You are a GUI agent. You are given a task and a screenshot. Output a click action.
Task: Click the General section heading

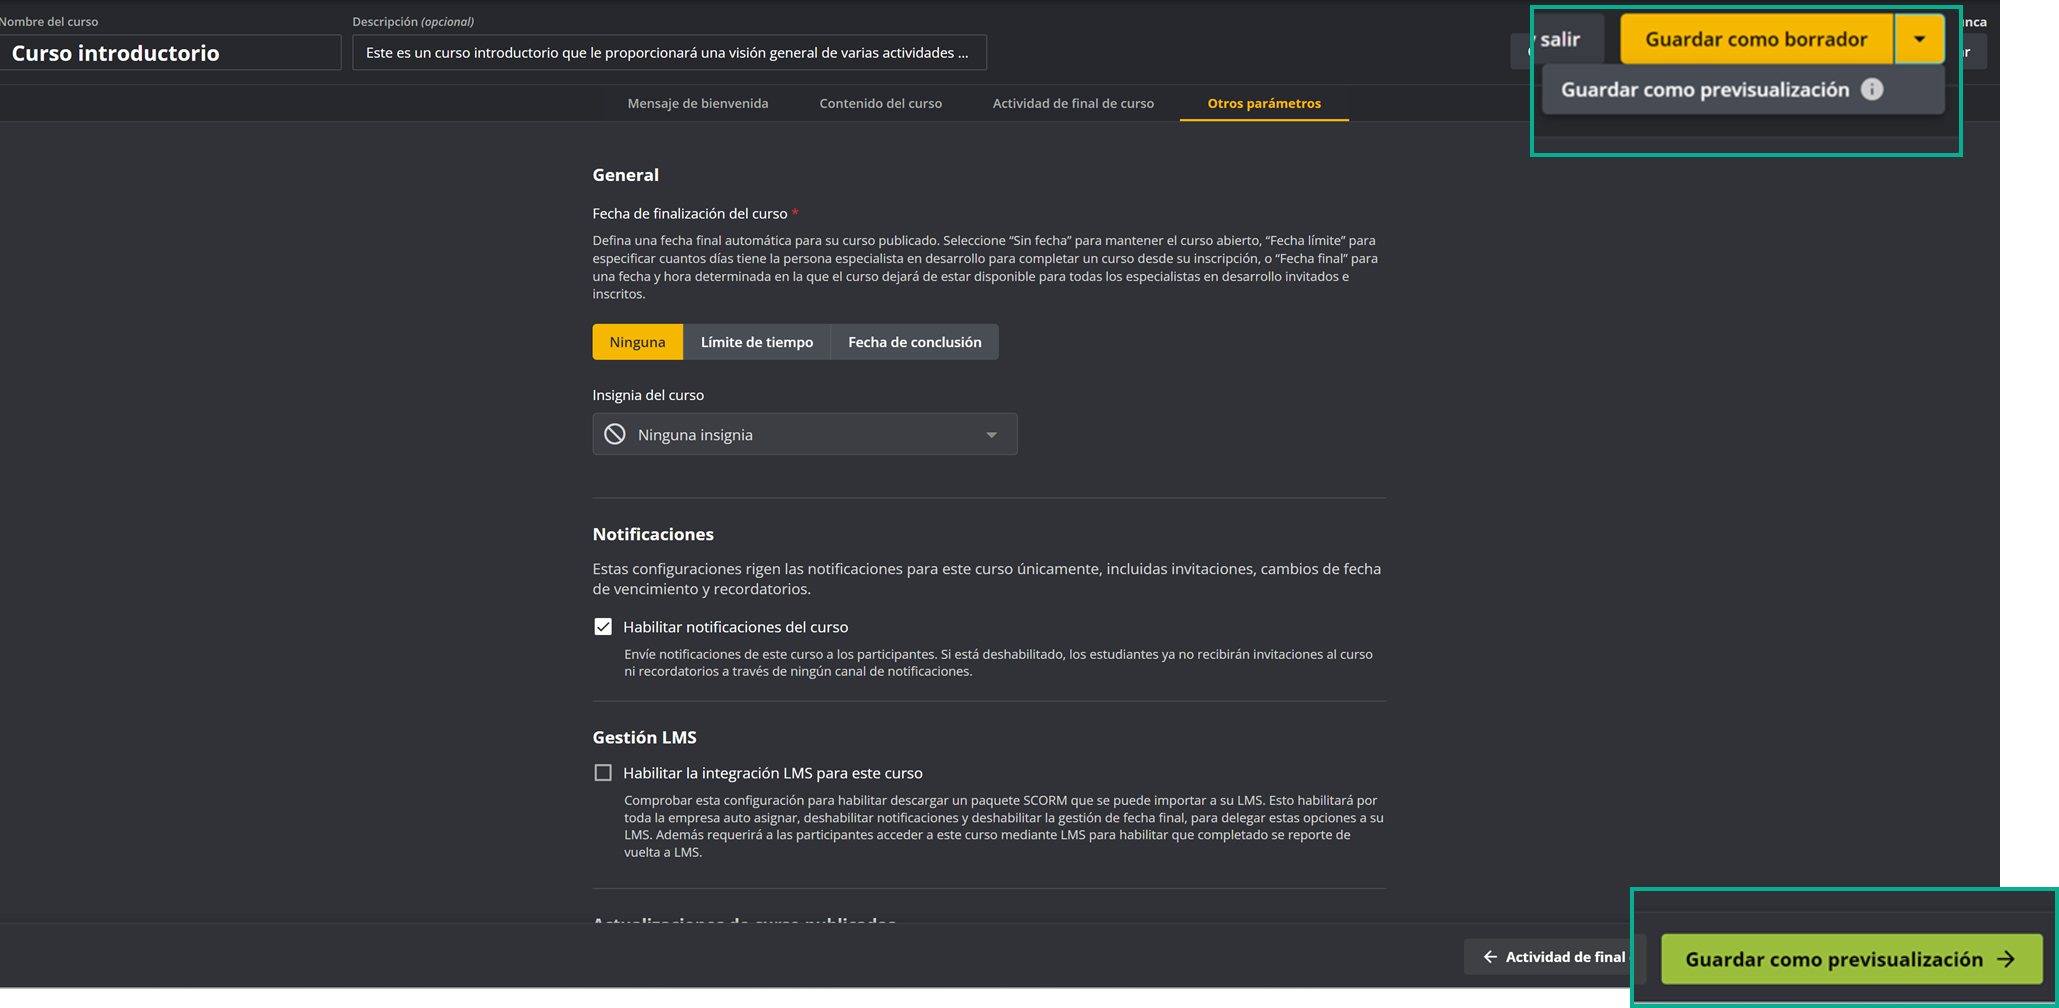point(626,175)
